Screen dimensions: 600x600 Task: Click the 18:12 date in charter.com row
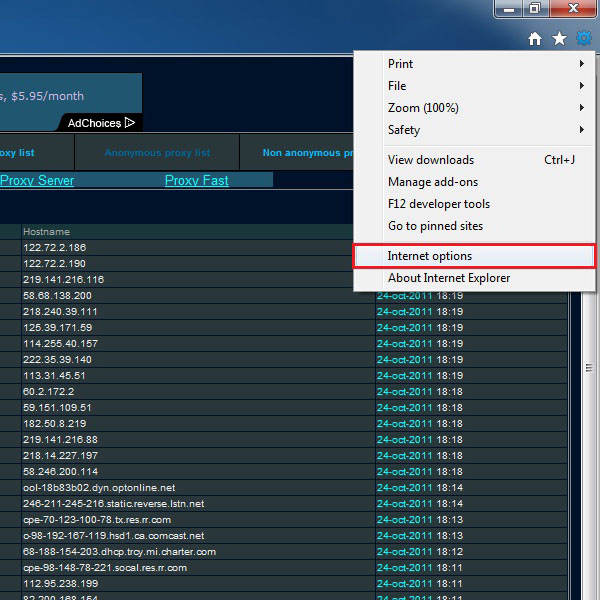pos(420,552)
